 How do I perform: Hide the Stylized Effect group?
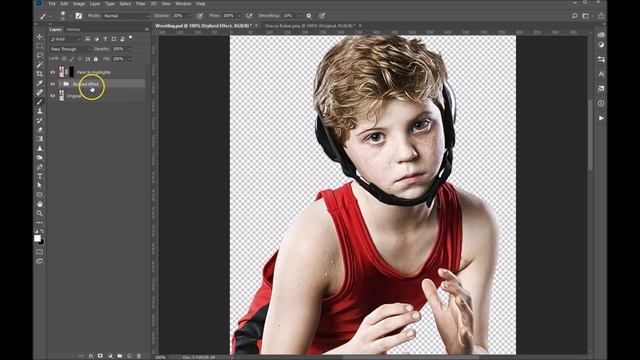[x=53, y=84]
